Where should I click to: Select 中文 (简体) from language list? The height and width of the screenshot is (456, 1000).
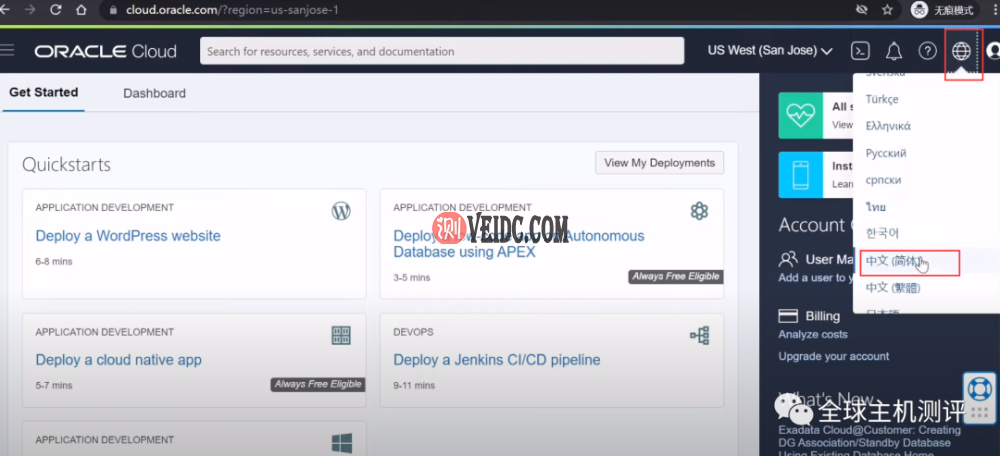click(x=894, y=262)
